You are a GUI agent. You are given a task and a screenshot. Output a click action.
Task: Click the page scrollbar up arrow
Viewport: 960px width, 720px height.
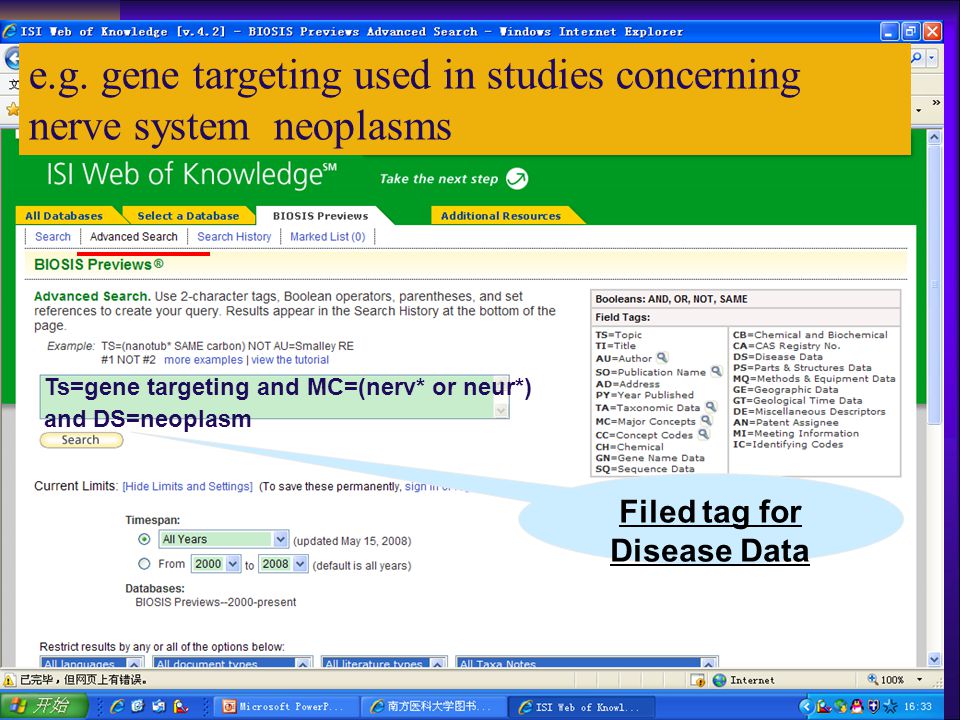coord(934,137)
